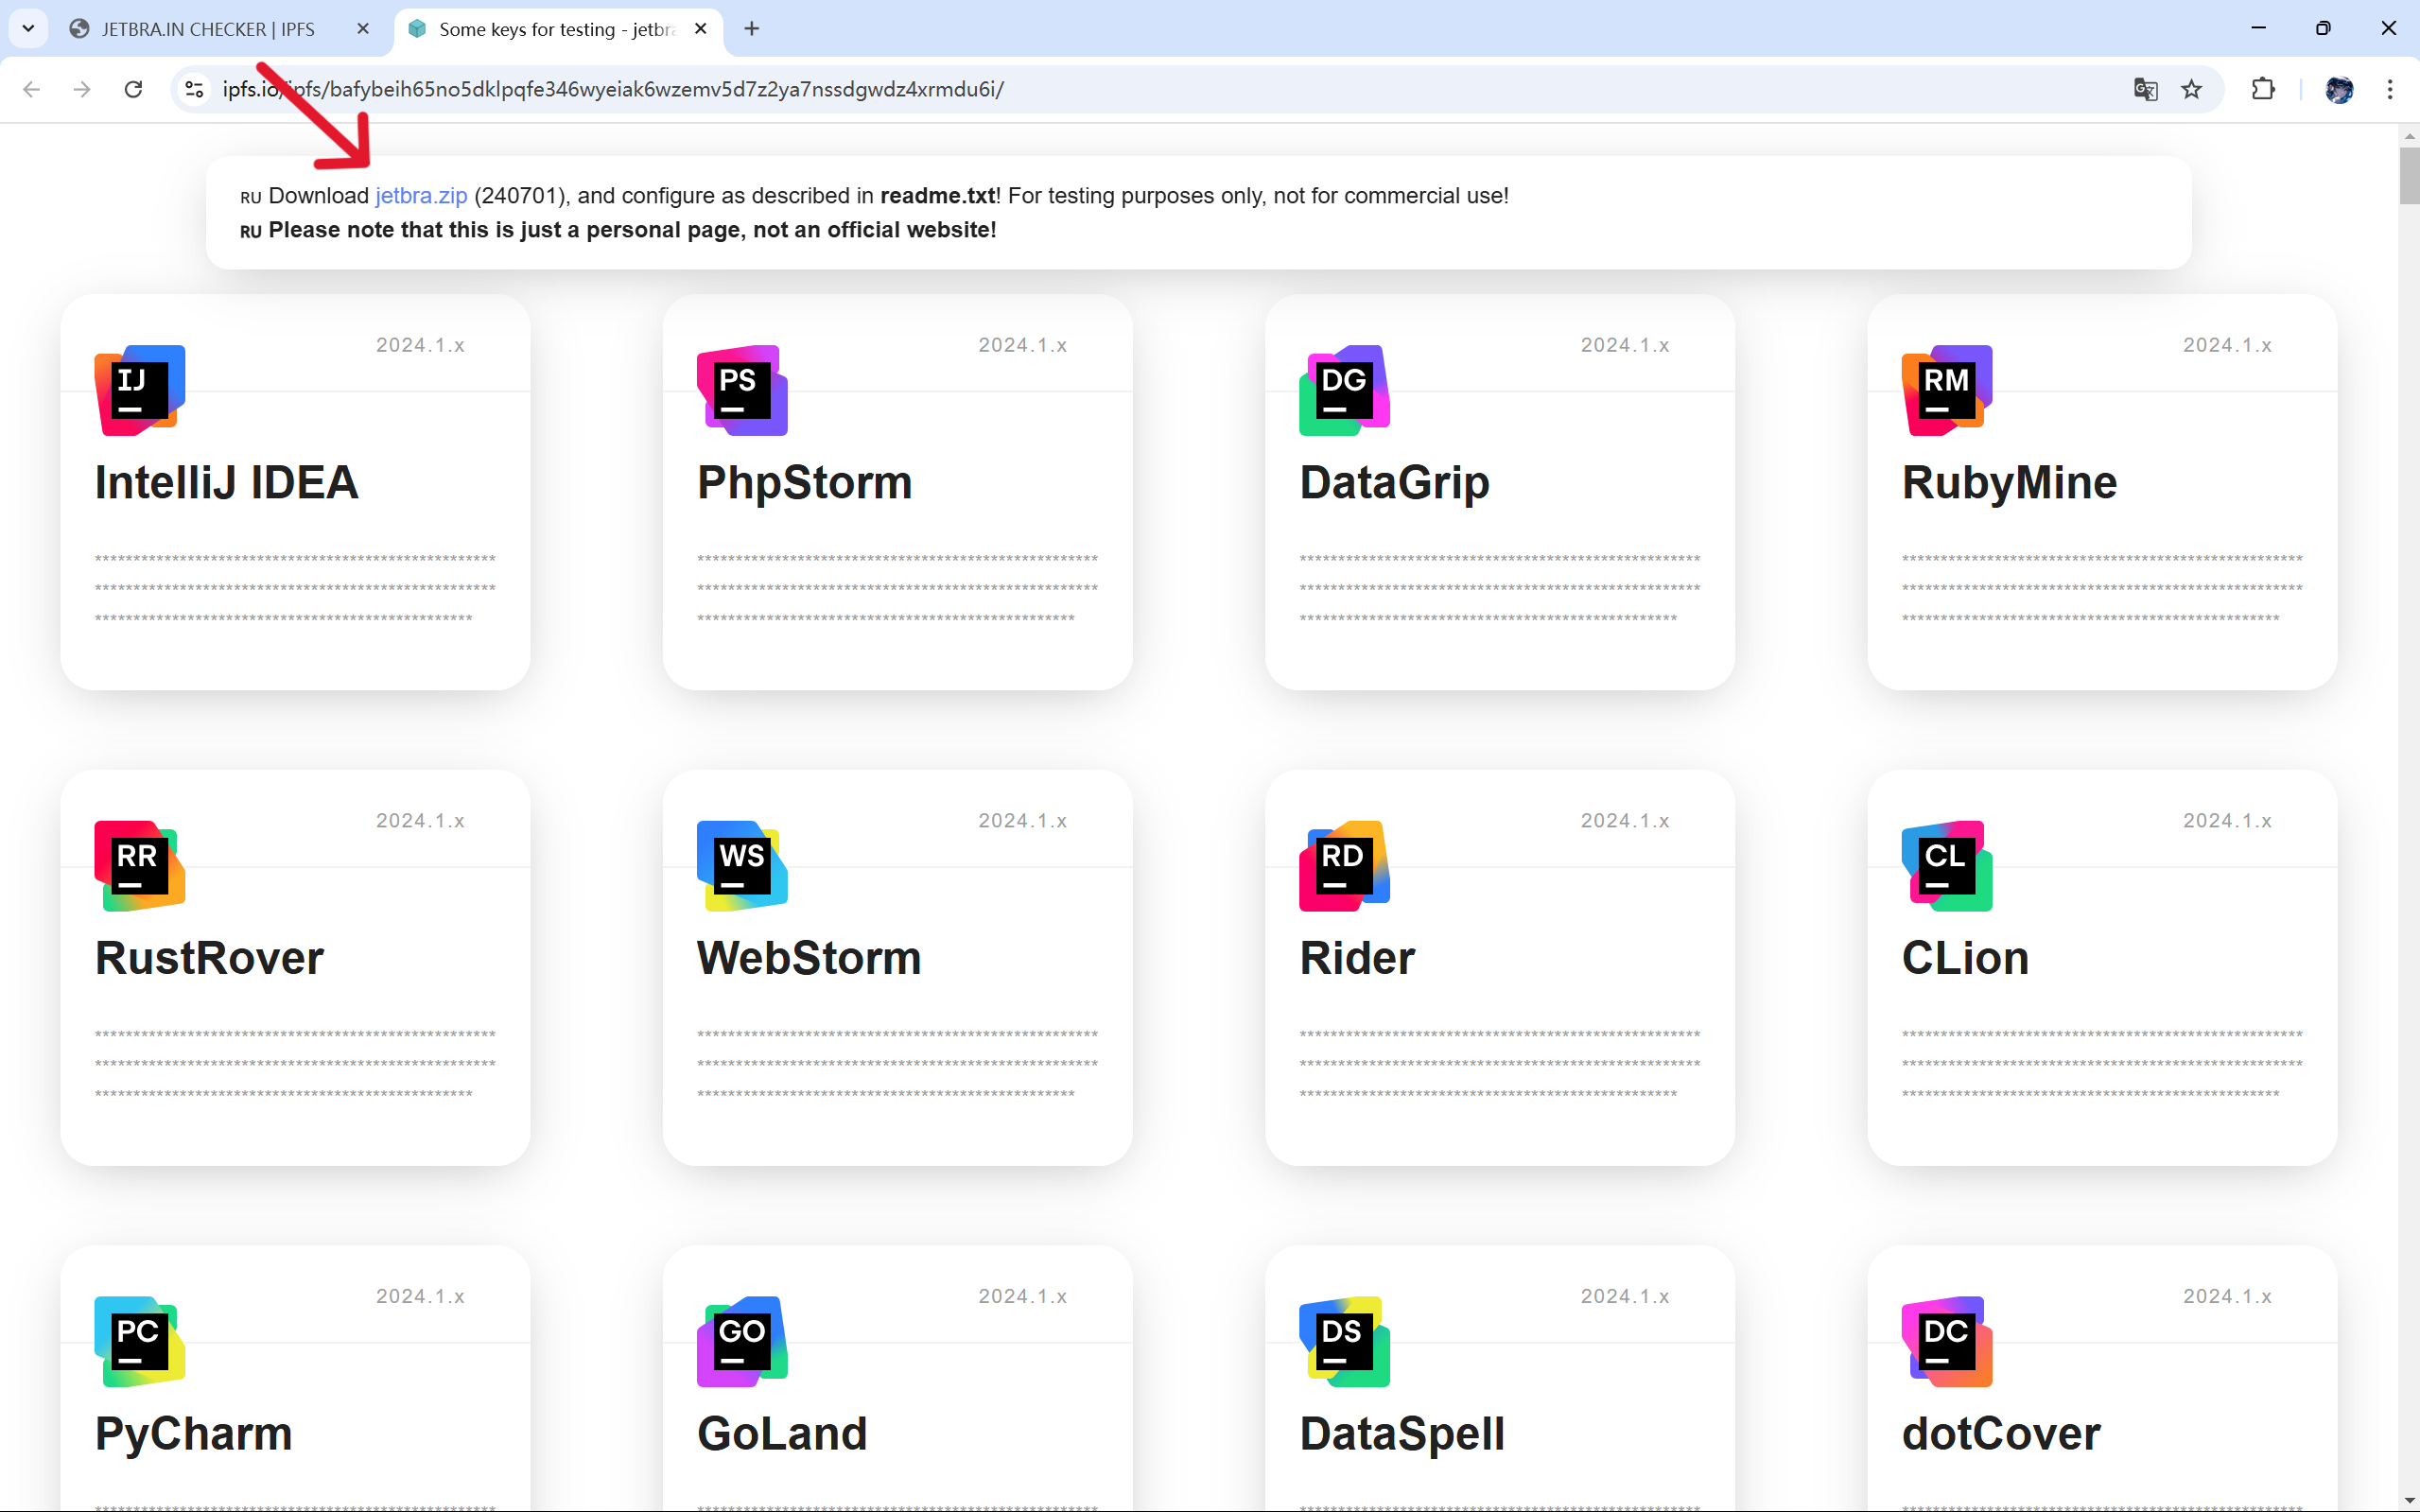Go back with the browser back arrow
The height and width of the screenshot is (1512, 2420).
[x=31, y=89]
